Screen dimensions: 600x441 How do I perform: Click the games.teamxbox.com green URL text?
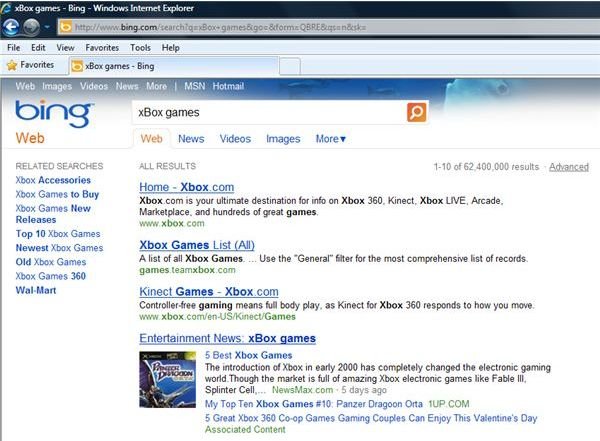pos(188,270)
